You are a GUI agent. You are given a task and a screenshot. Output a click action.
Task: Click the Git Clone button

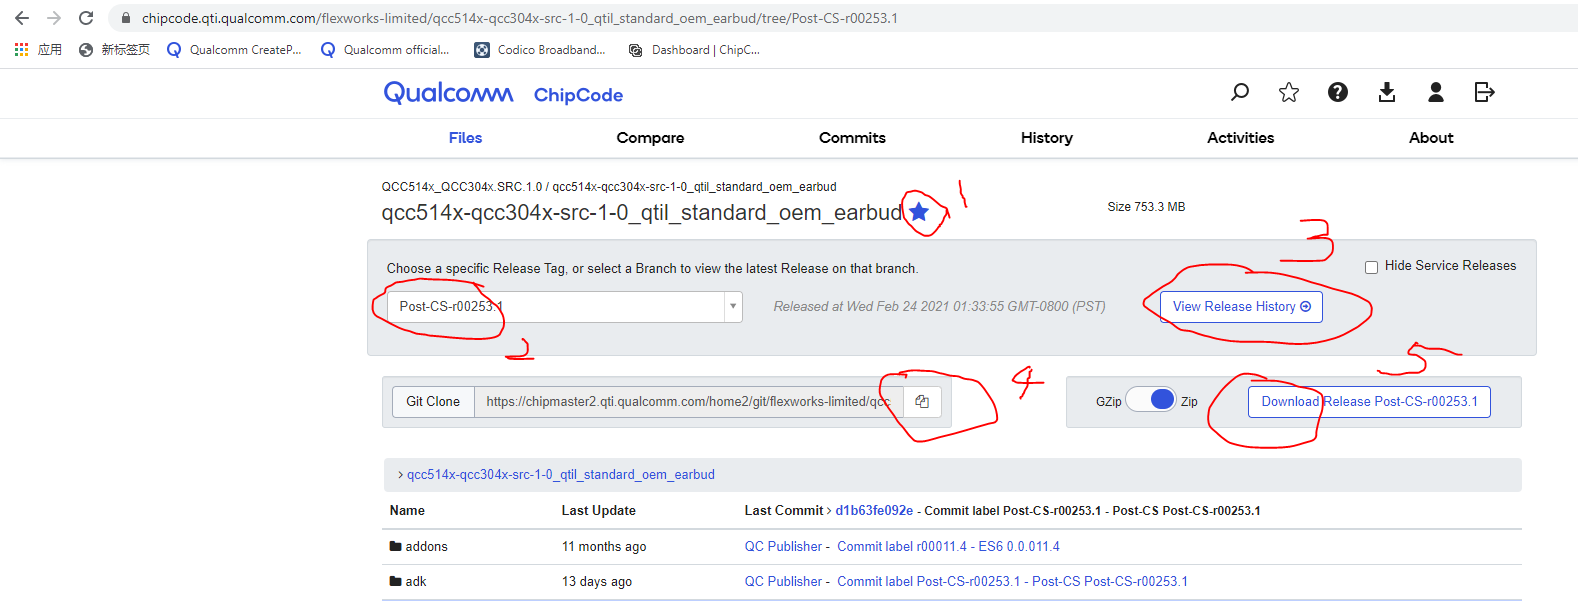click(x=433, y=401)
